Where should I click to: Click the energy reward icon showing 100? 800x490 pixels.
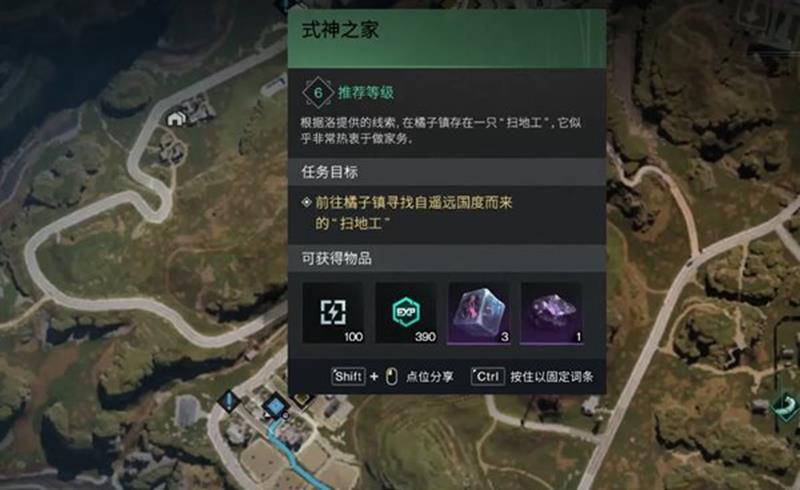pos(333,313)
